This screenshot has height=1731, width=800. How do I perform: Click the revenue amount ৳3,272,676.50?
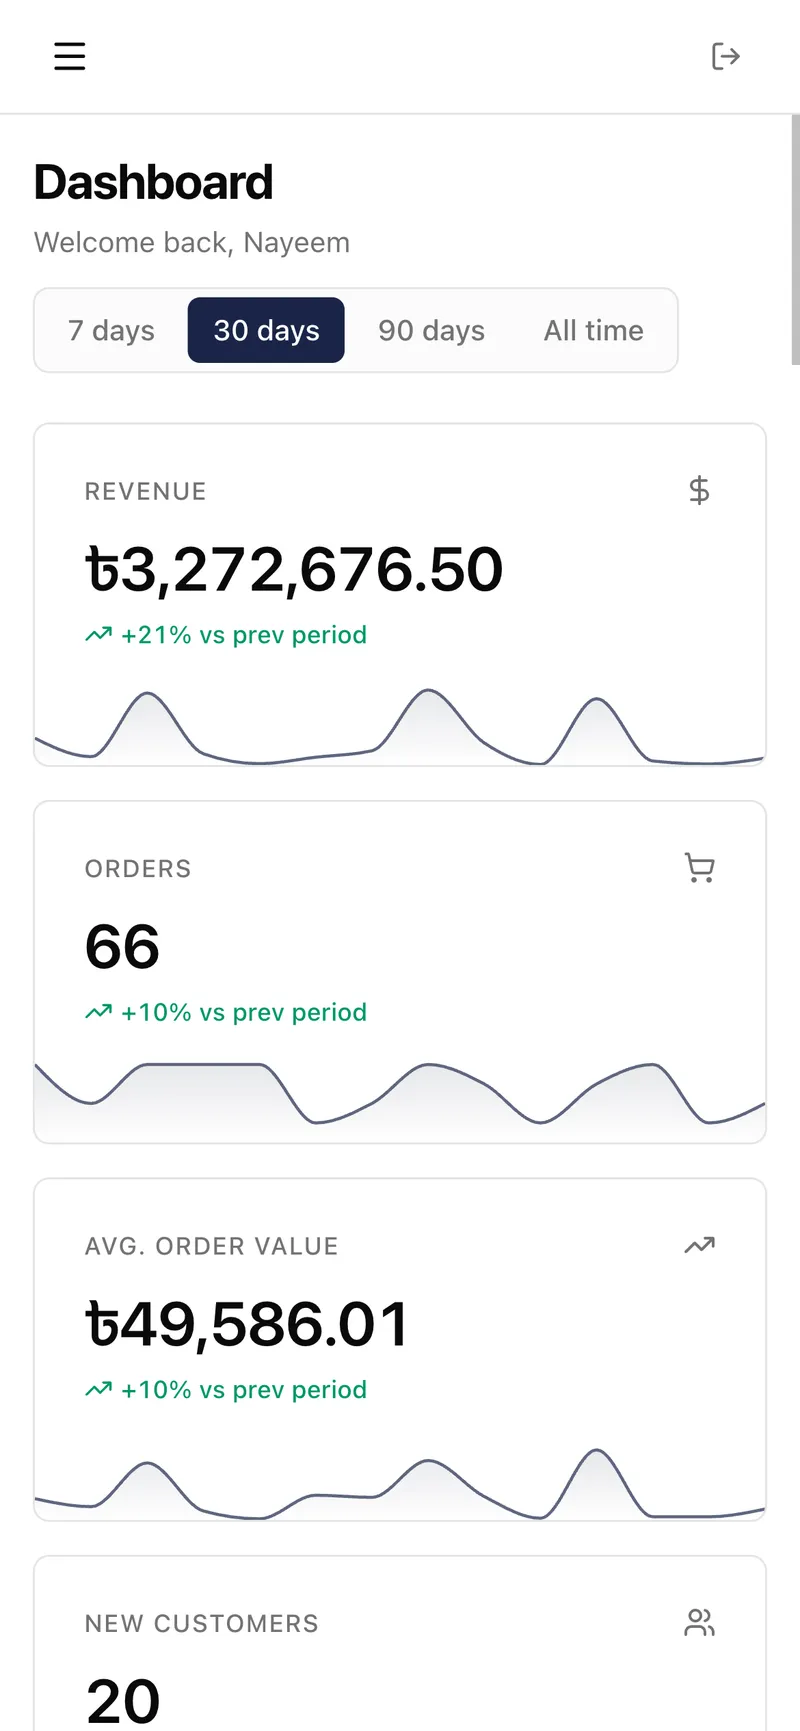(294, 570)
